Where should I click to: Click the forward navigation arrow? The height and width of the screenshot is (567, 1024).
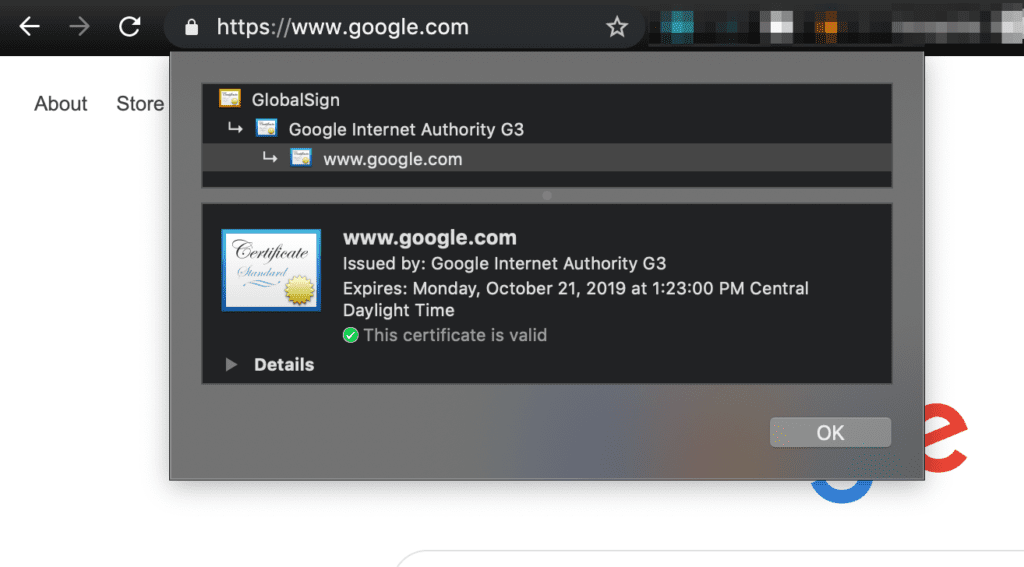click(x=79, y=27)
